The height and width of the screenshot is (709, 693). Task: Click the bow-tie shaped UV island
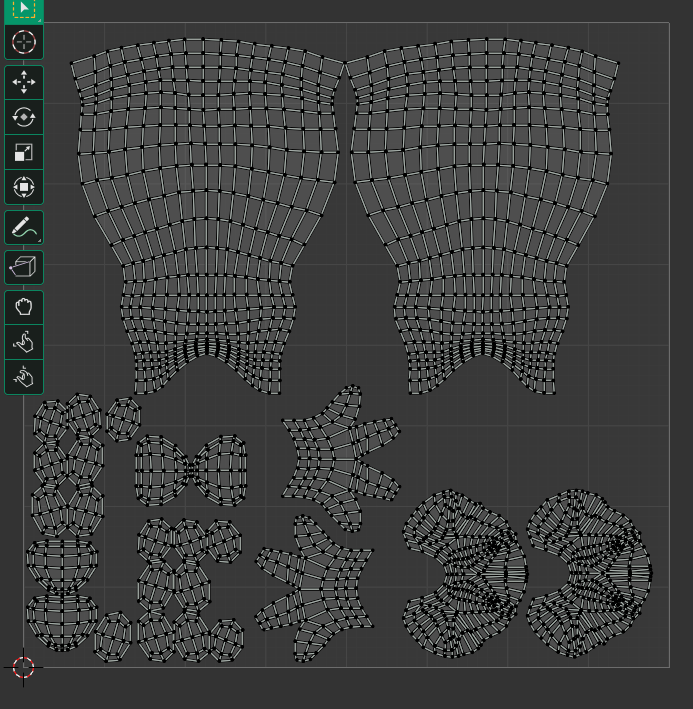tap(191, 470)
